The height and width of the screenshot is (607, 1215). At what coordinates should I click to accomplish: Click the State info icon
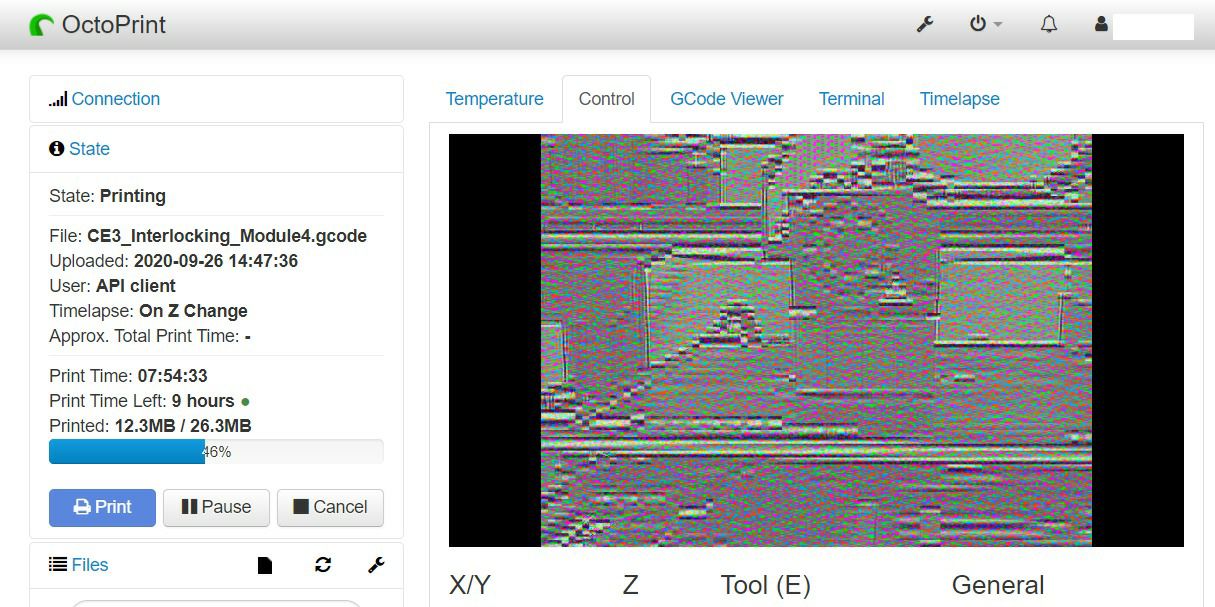[56, 149]
